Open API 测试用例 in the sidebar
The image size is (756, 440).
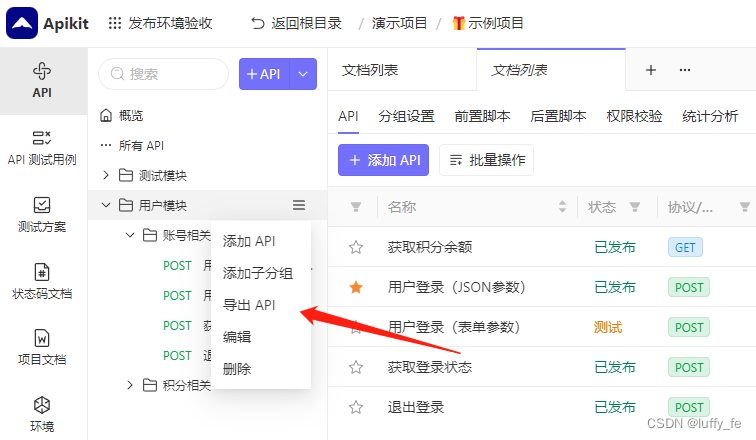coord(42,148)
